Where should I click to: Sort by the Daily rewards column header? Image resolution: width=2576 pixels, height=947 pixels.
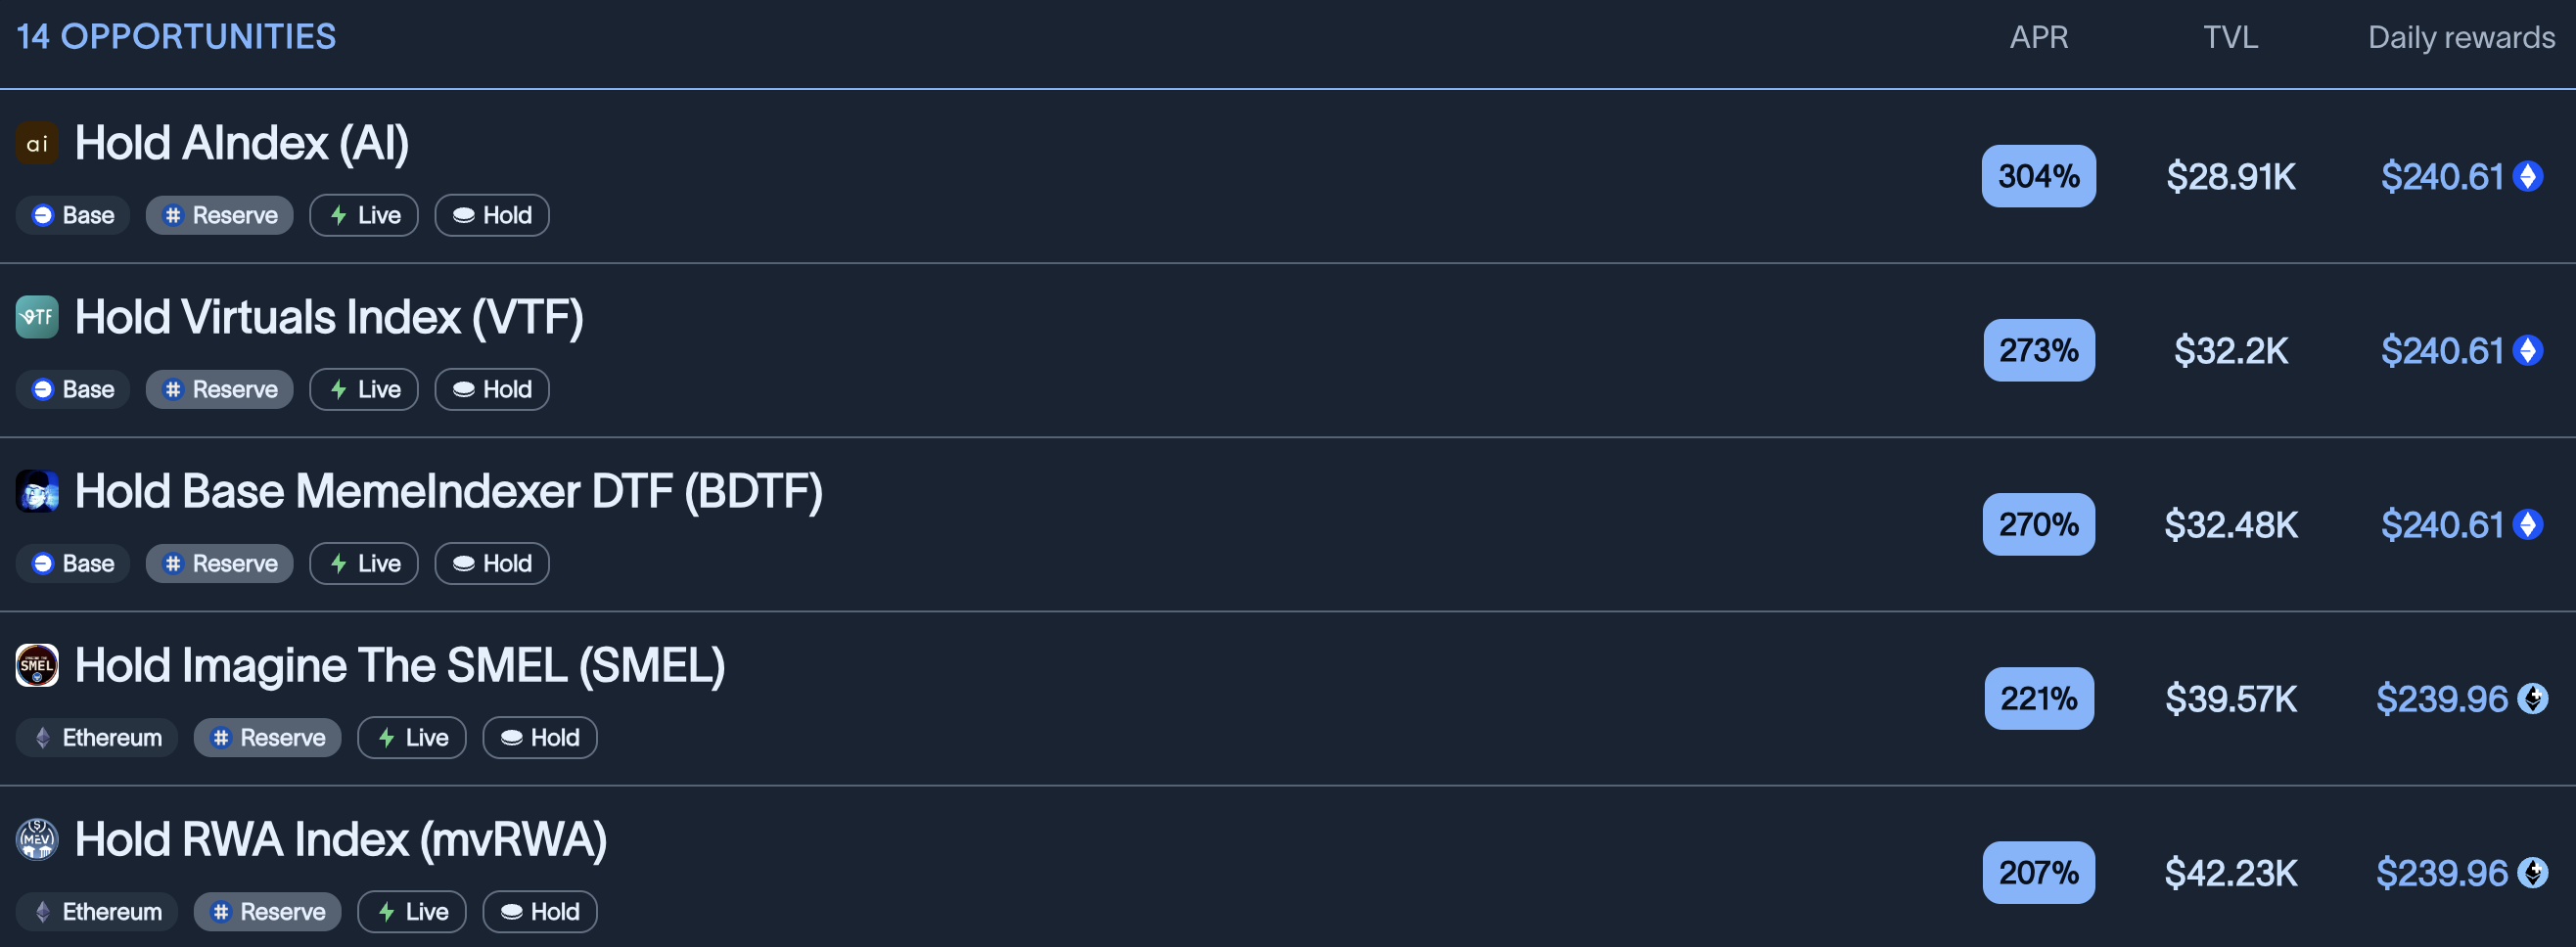point(2460,37)
